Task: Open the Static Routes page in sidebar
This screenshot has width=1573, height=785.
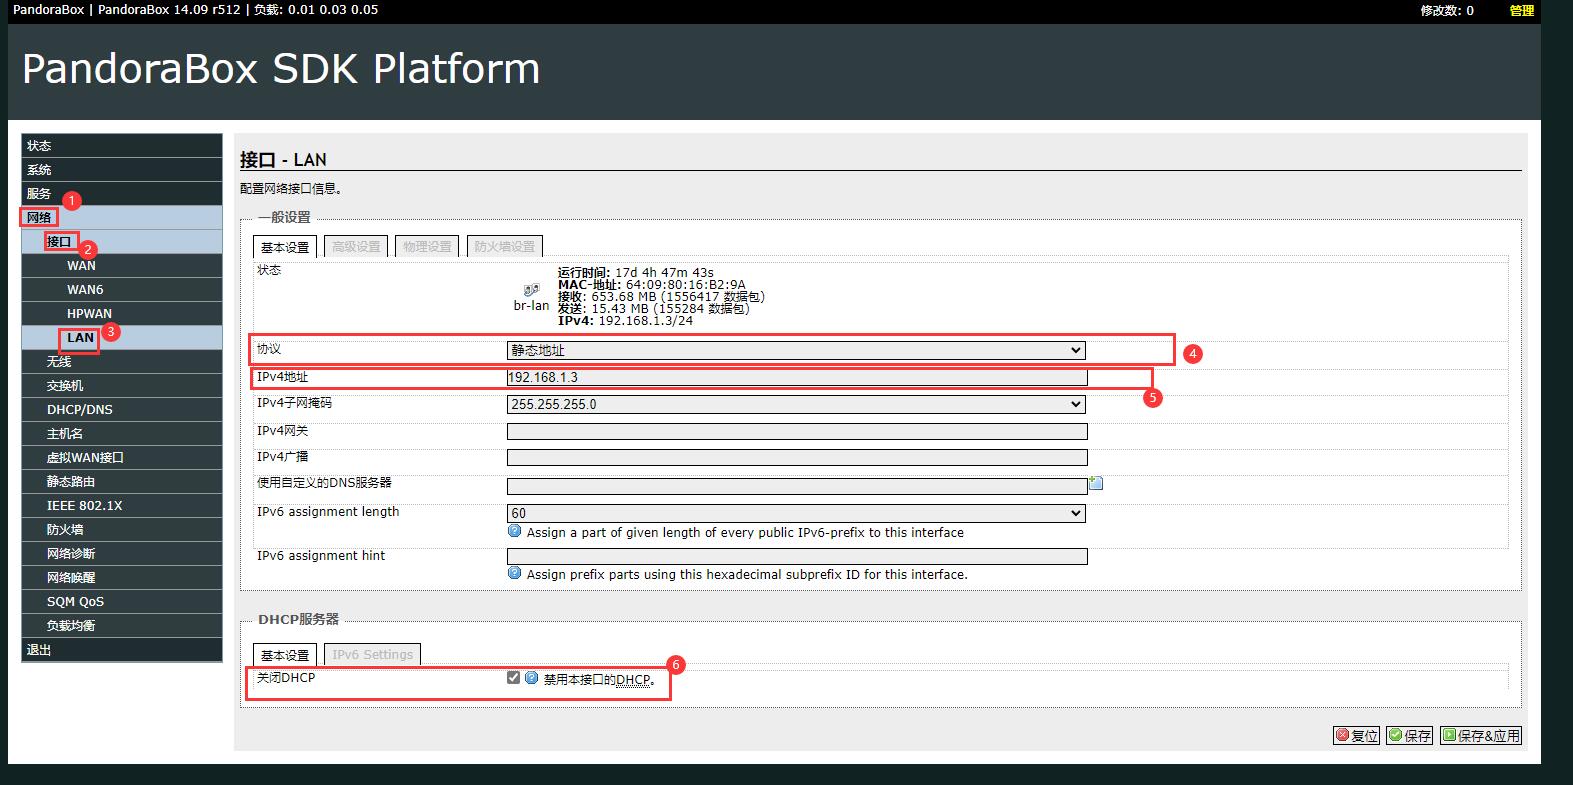Action: point(122,482)
